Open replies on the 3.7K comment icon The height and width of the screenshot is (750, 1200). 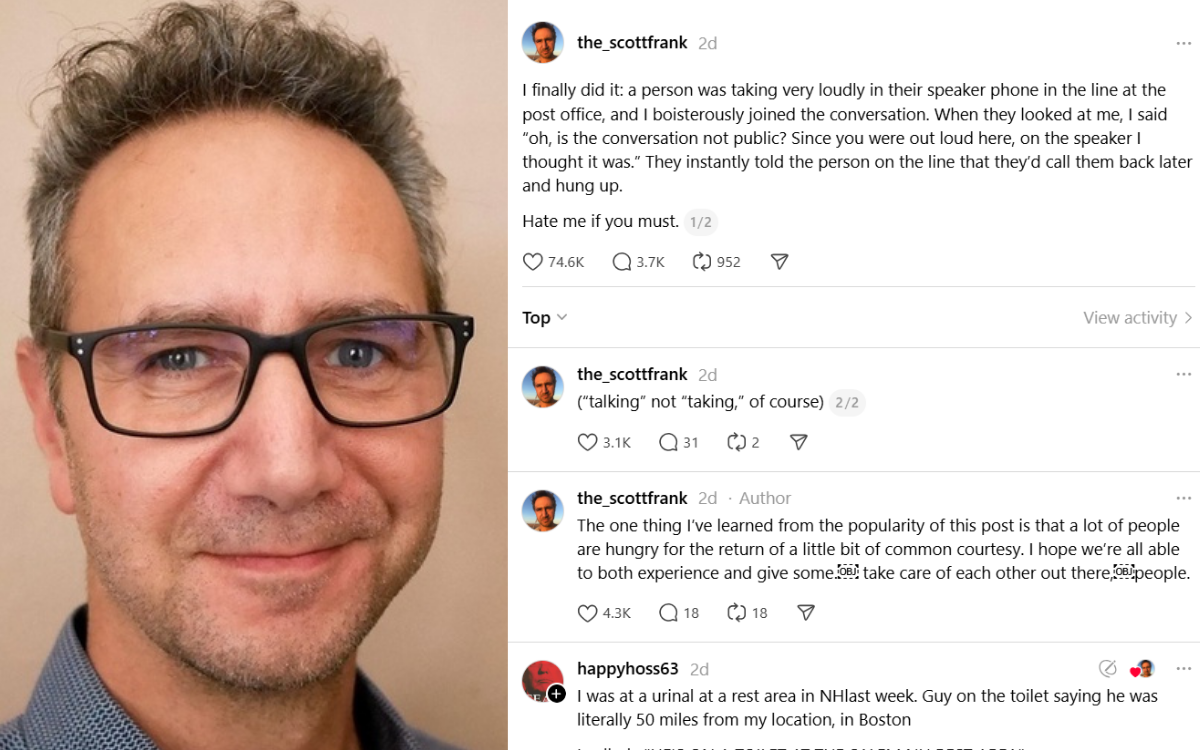(x=638, y=262)
